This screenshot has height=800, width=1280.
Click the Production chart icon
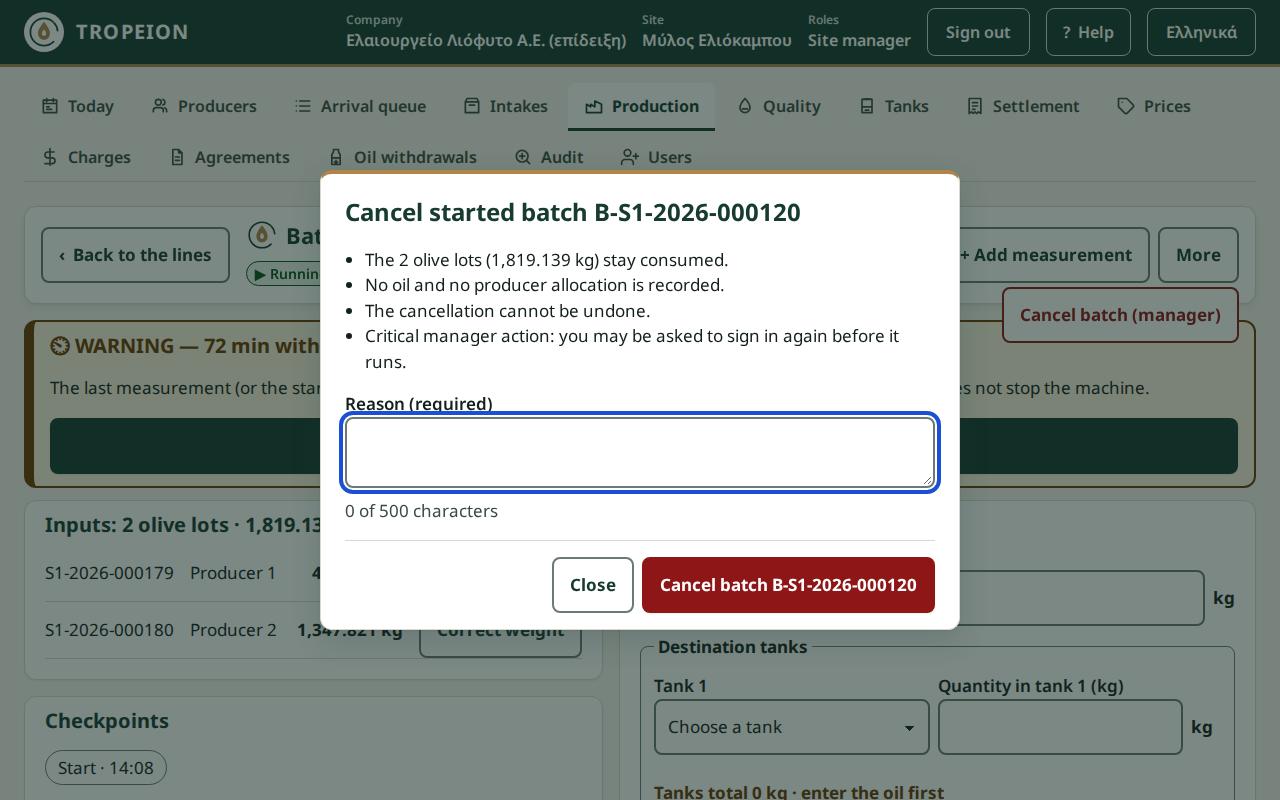coord(594,106)
